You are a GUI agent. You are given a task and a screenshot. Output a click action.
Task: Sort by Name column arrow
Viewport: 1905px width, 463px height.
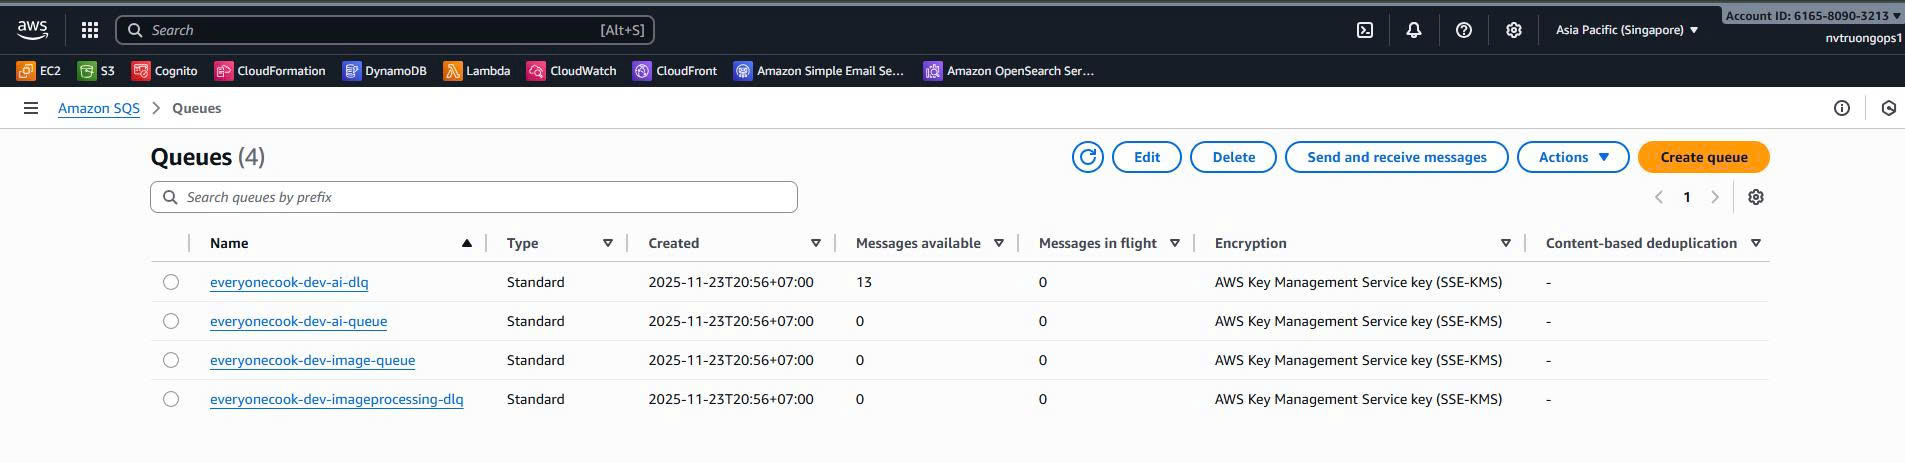click(467, 243)
